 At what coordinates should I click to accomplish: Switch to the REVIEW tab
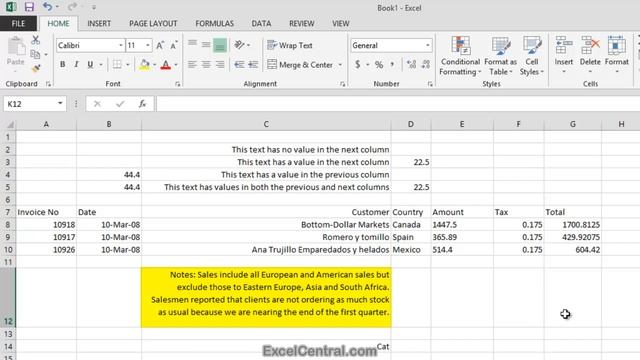(x=302, y=24)
